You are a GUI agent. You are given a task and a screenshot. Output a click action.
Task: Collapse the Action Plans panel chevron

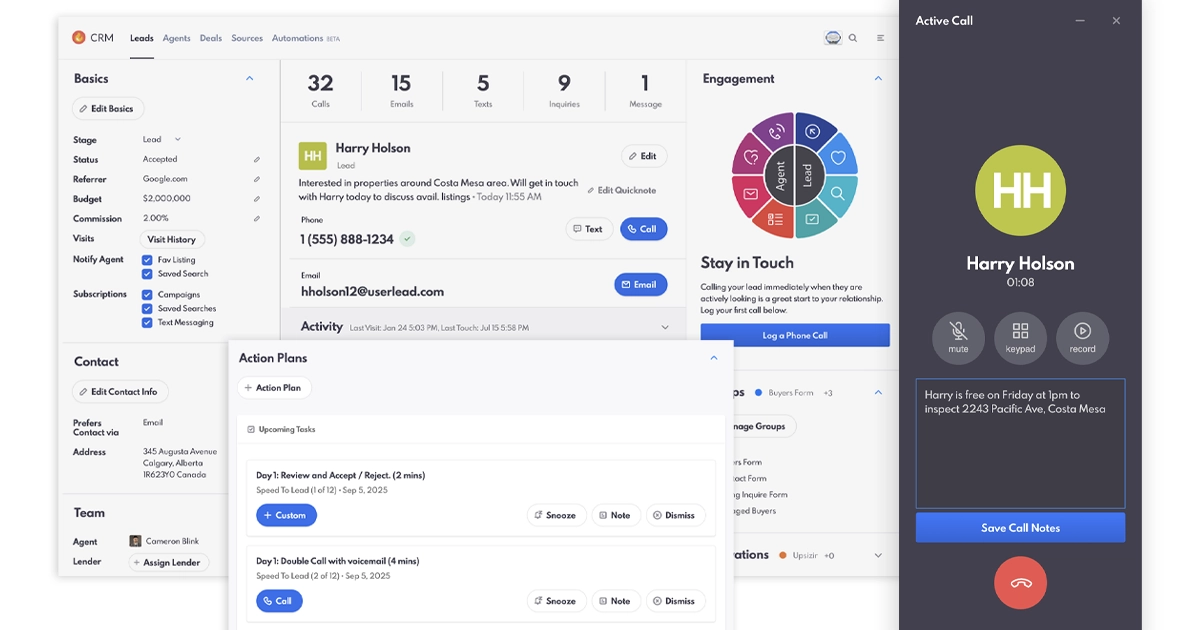[x=714, y=358]
